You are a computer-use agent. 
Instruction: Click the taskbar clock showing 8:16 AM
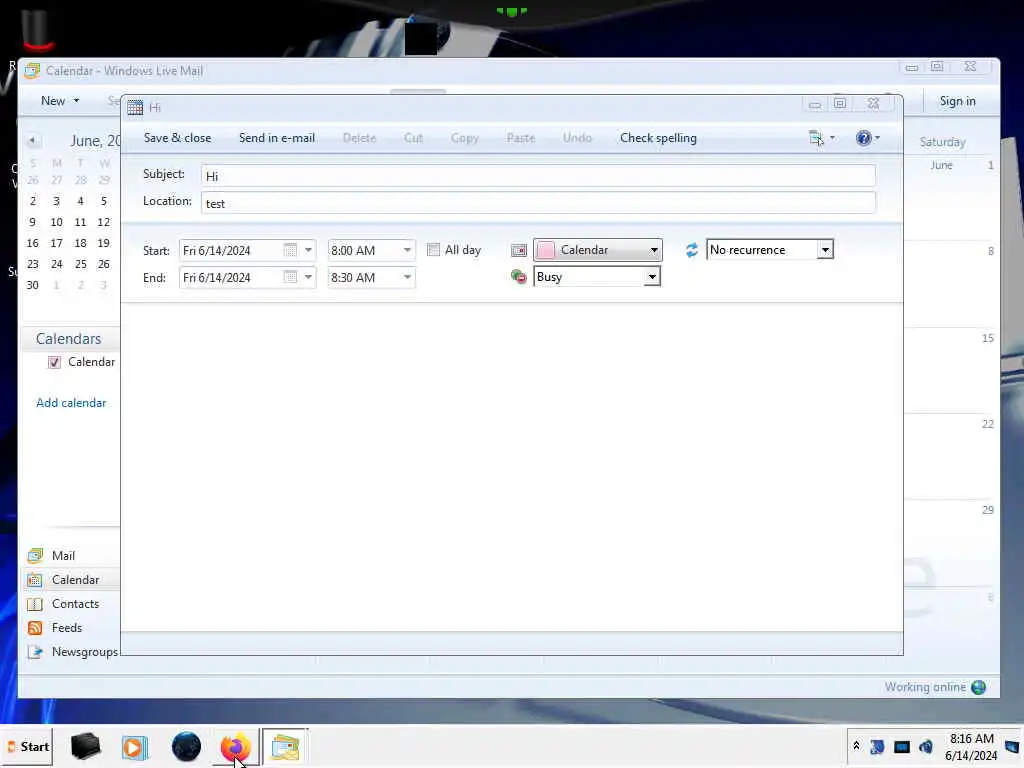coord(971,746)
